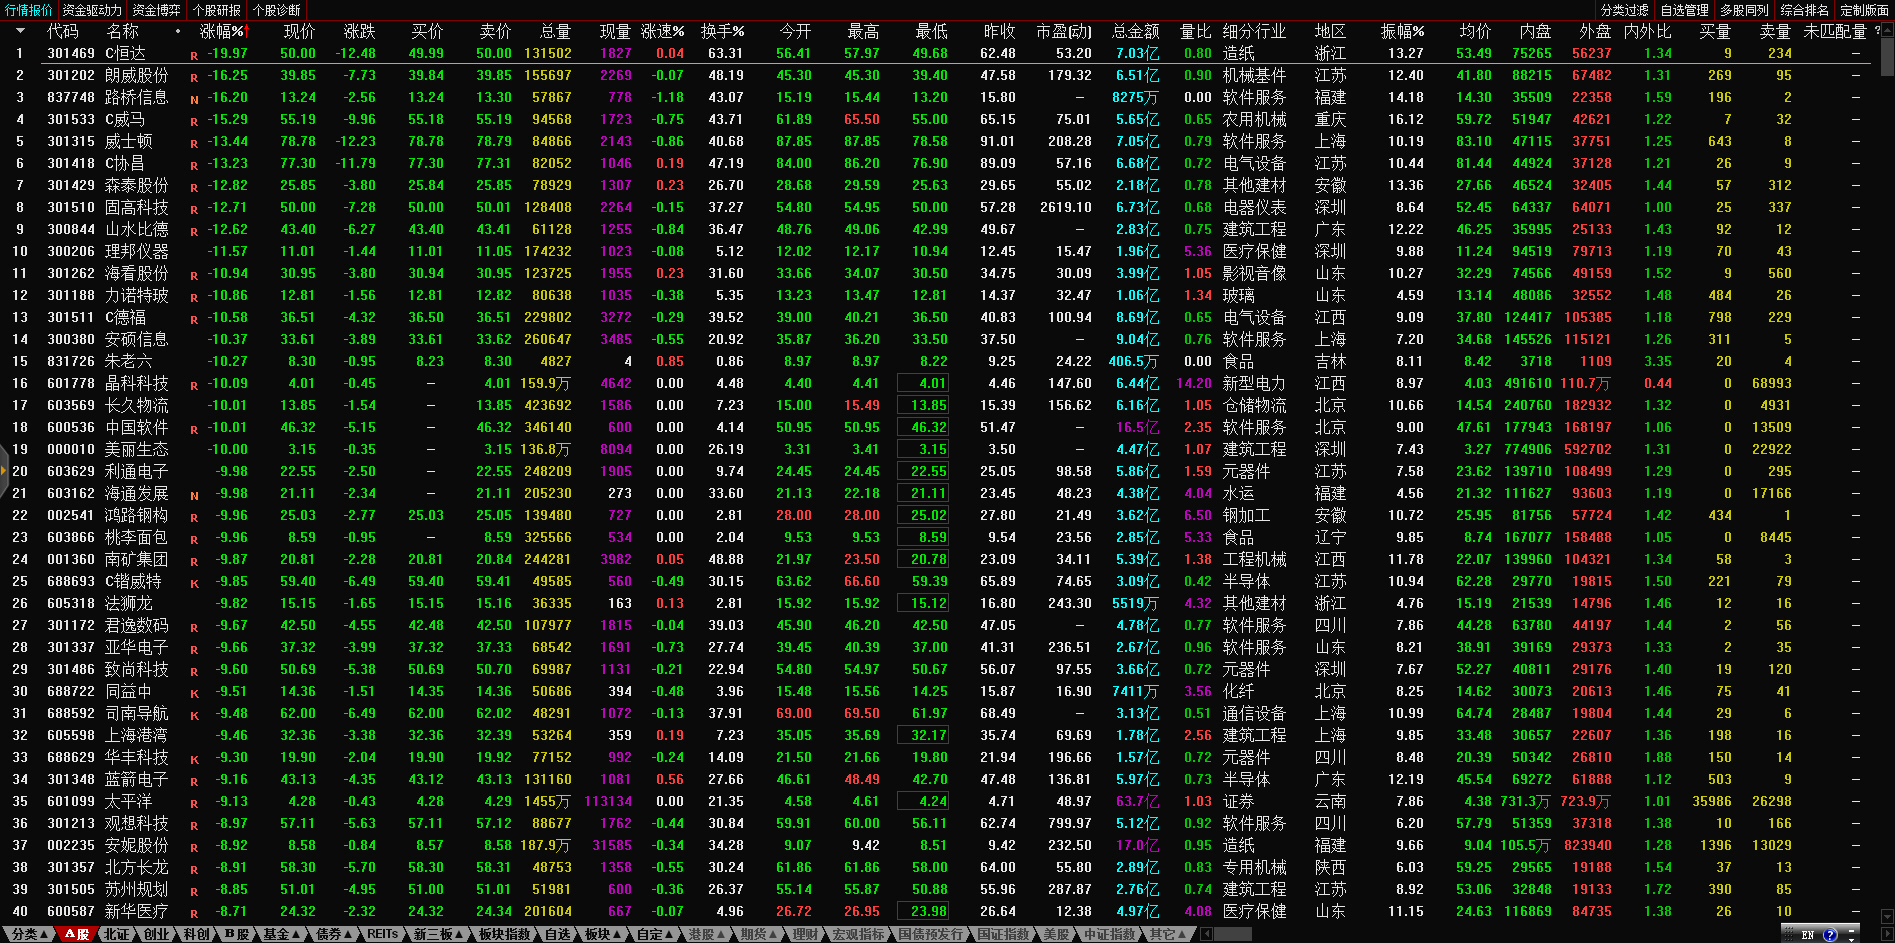Open 自选管理 at the top right
1895x943 pixels.
[1684, 10]
